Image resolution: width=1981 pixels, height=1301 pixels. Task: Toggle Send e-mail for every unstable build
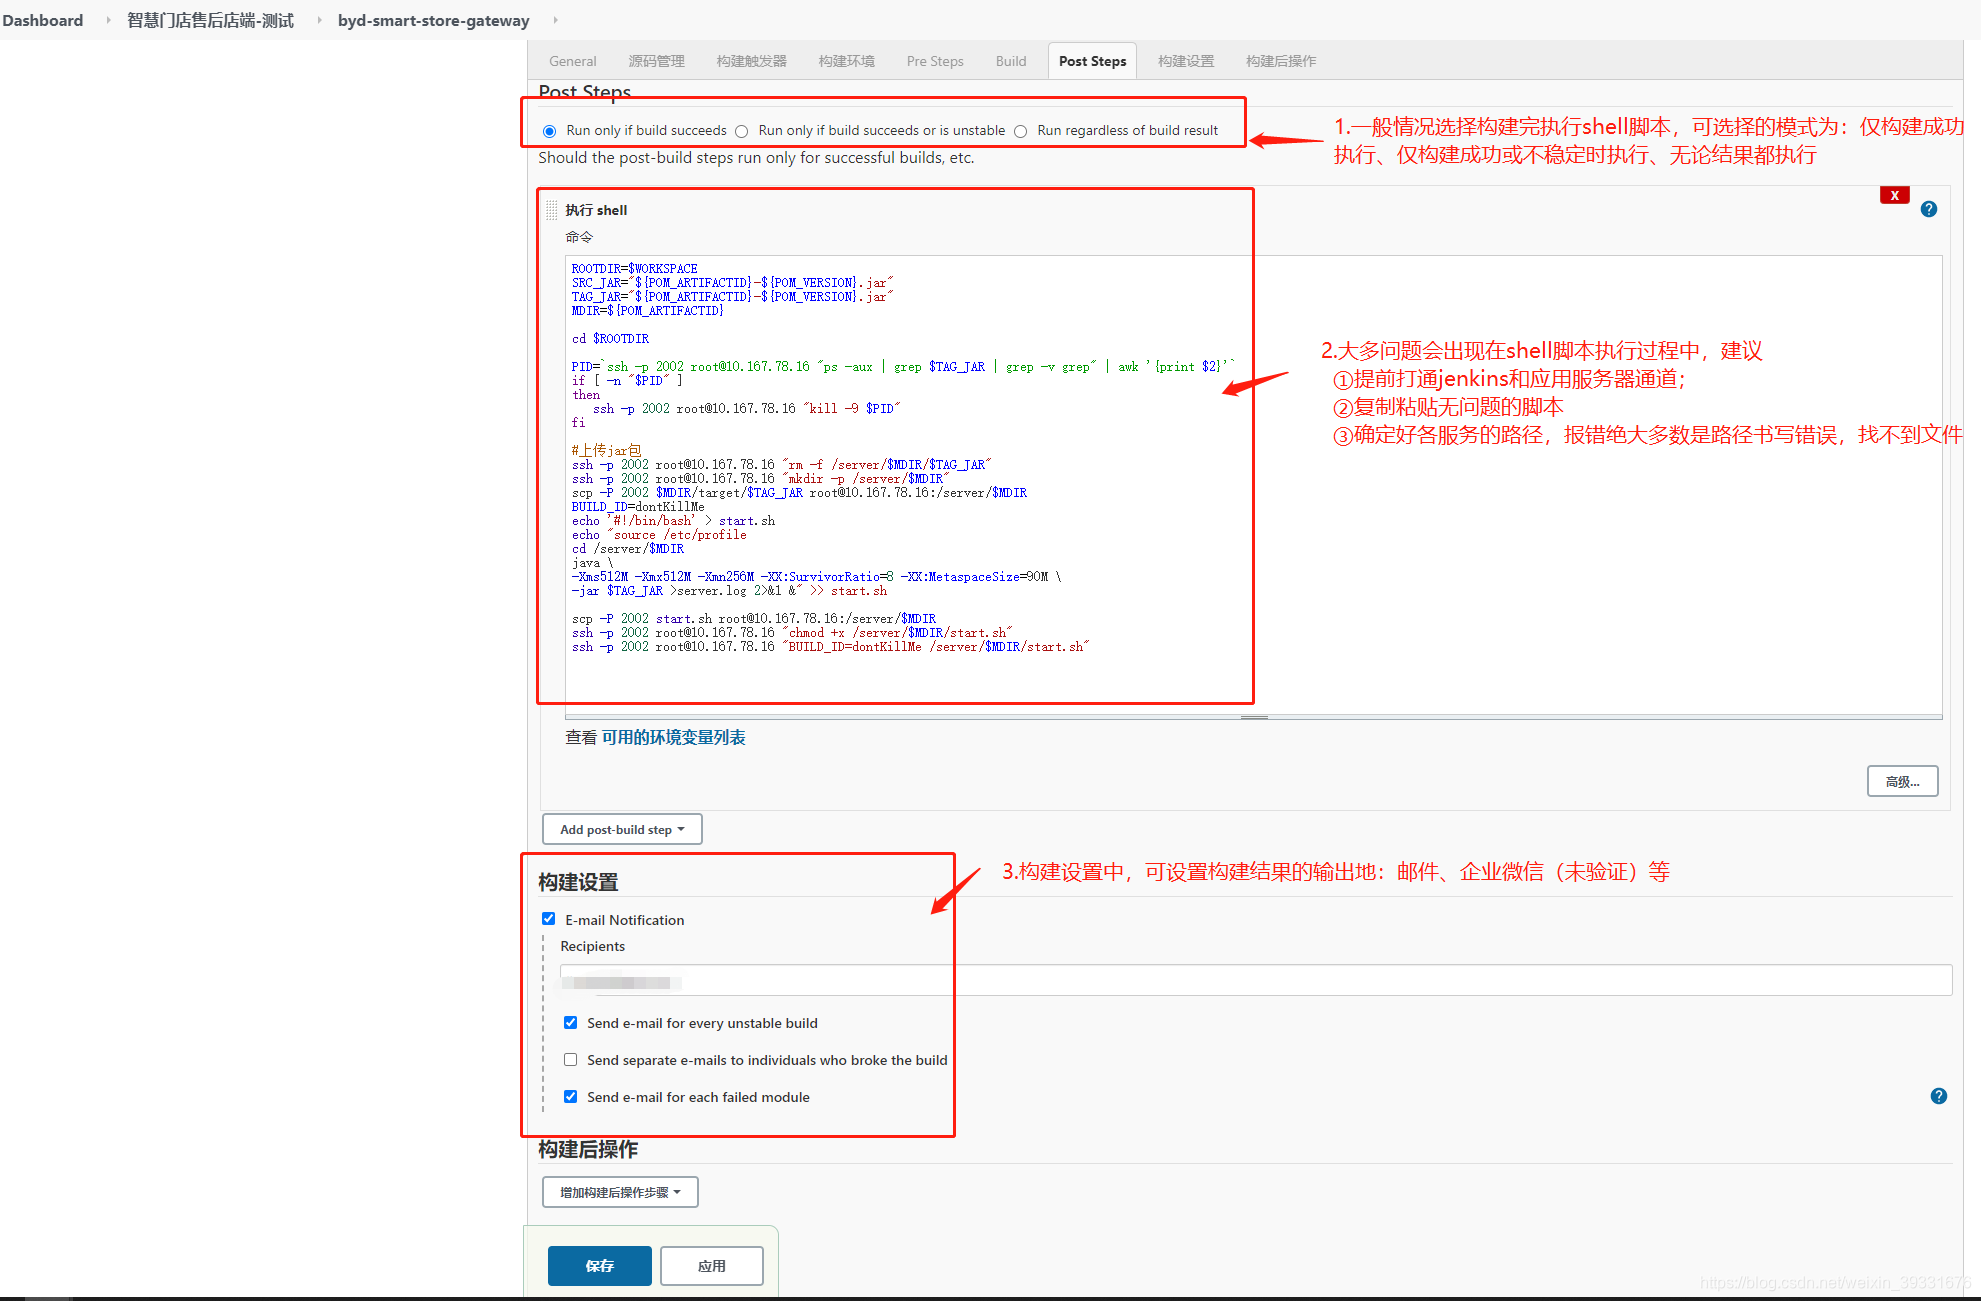point(570,1023)
